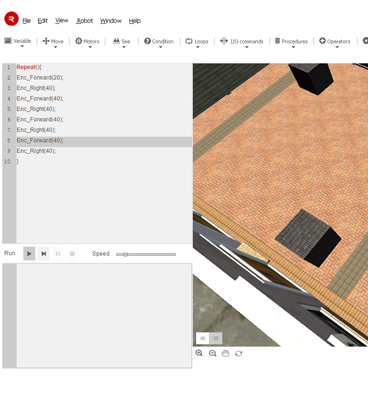
Task: Expand the Loops dropdown arrow
Action: point(197,47)
